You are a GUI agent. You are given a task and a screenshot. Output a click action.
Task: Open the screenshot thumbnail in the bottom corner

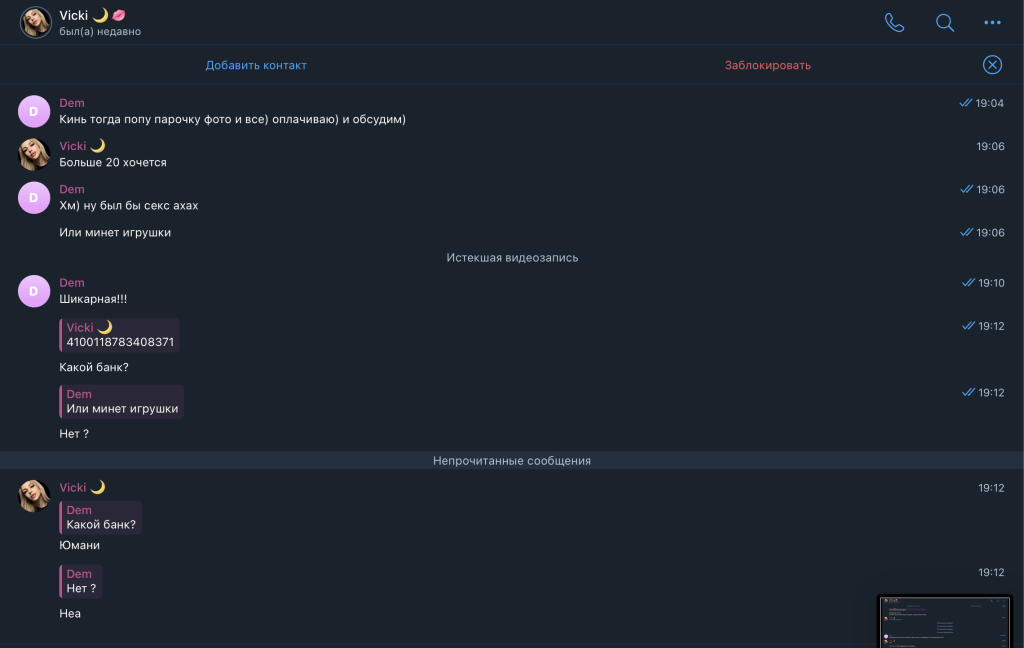pyautogui.click(x=945, y=621)
